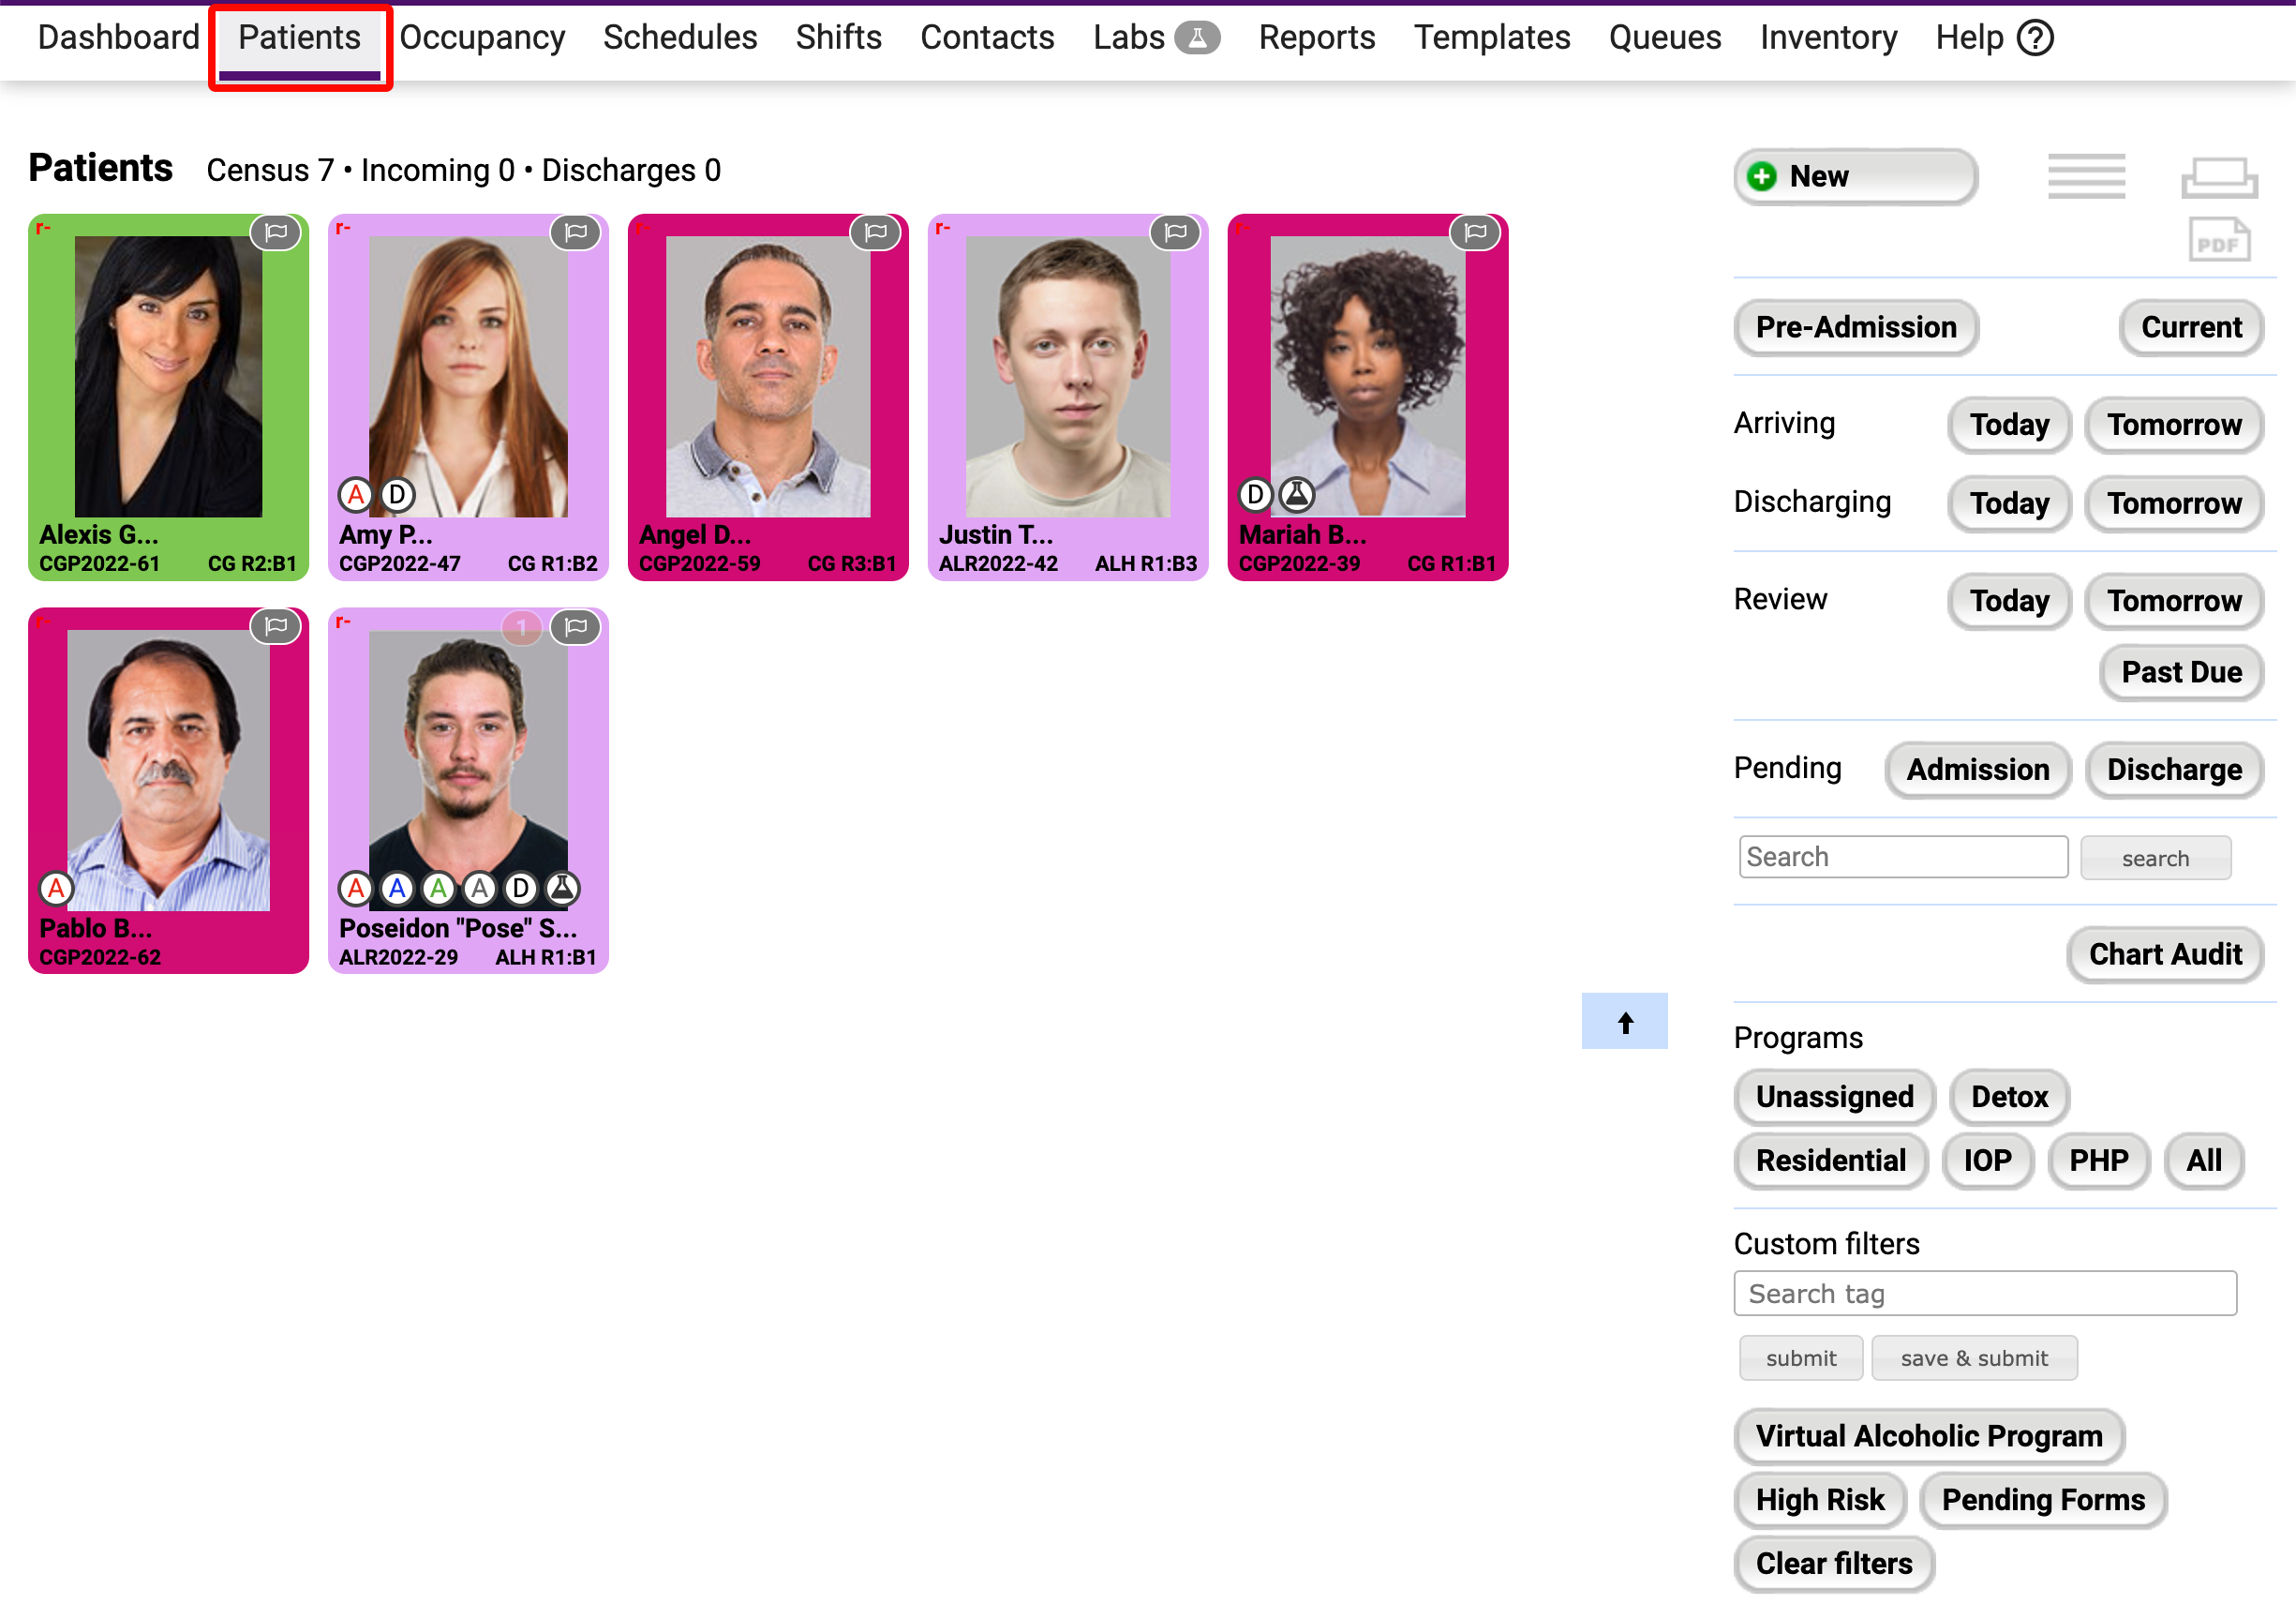Click the scroll-to-top arrow button
The image size is (2296, 1603).
point(1624,1021)
